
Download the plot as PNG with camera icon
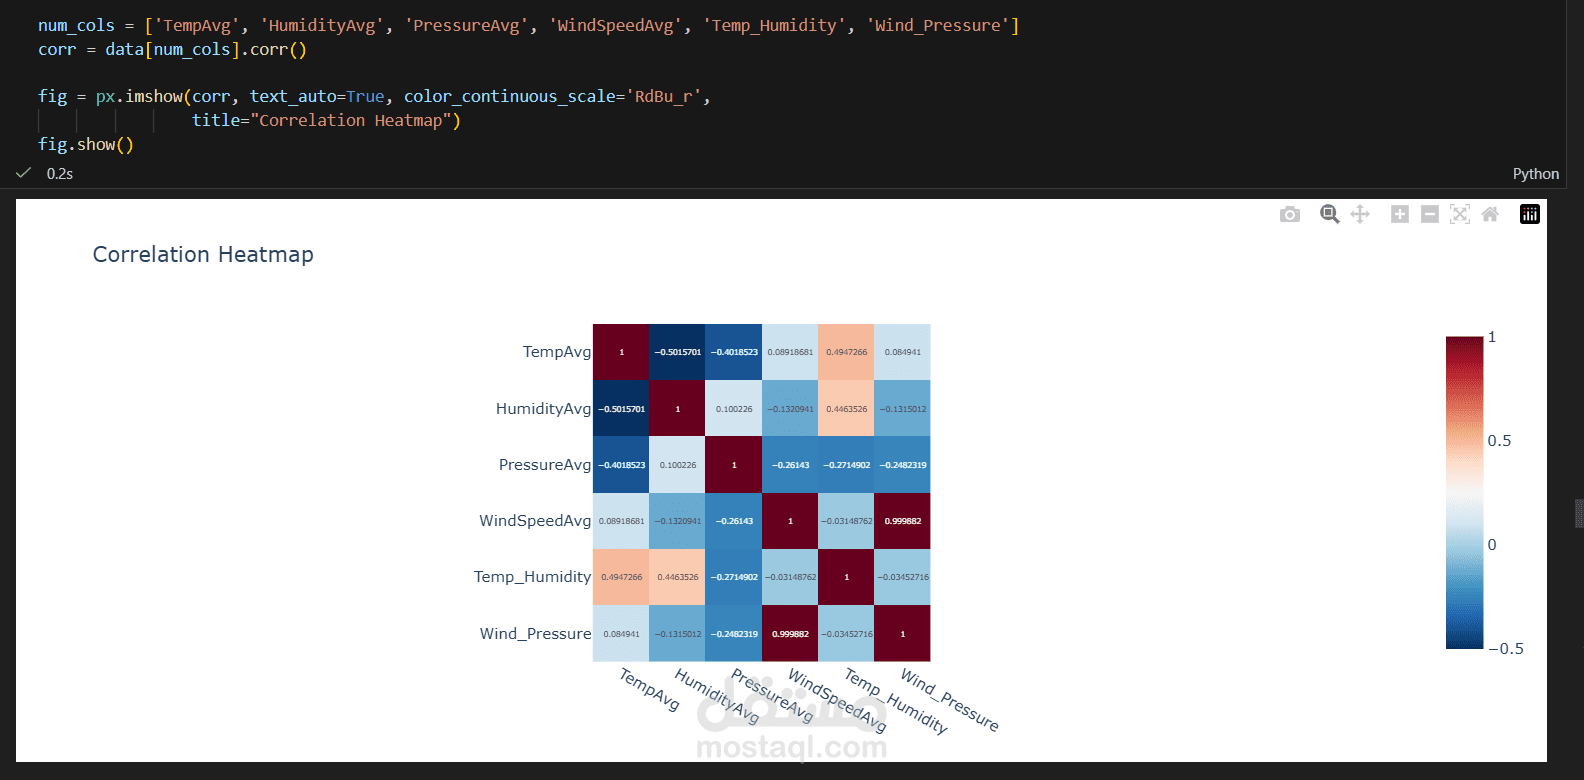tap(1290, 214)
